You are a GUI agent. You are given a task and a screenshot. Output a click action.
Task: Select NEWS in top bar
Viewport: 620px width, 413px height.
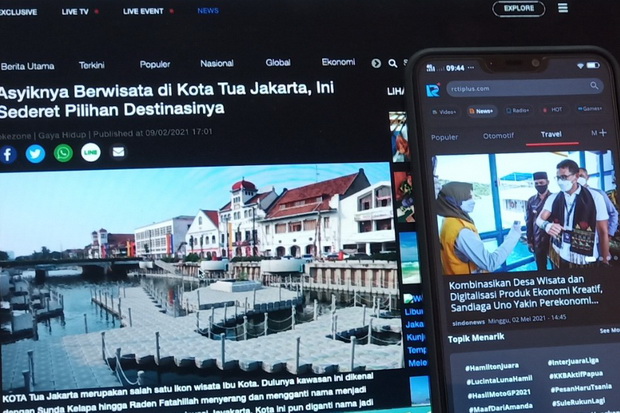(208, 11)
